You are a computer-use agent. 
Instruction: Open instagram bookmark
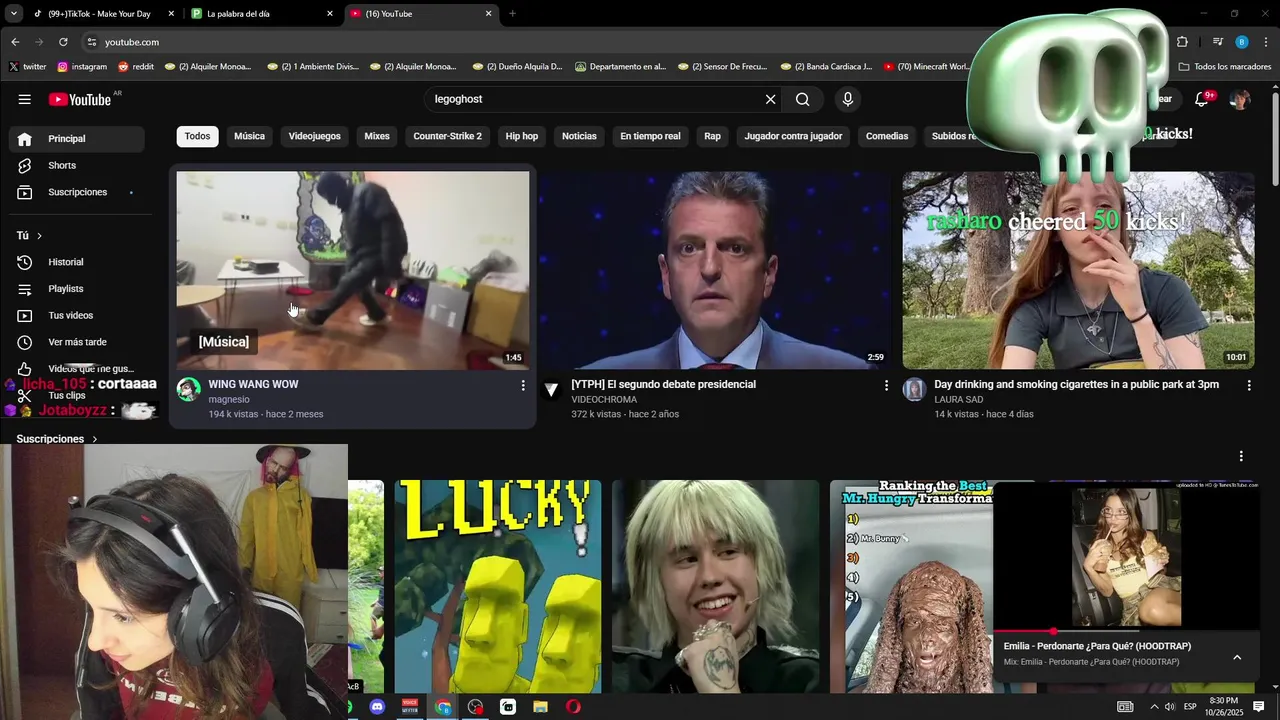click(x=82, y=67)
